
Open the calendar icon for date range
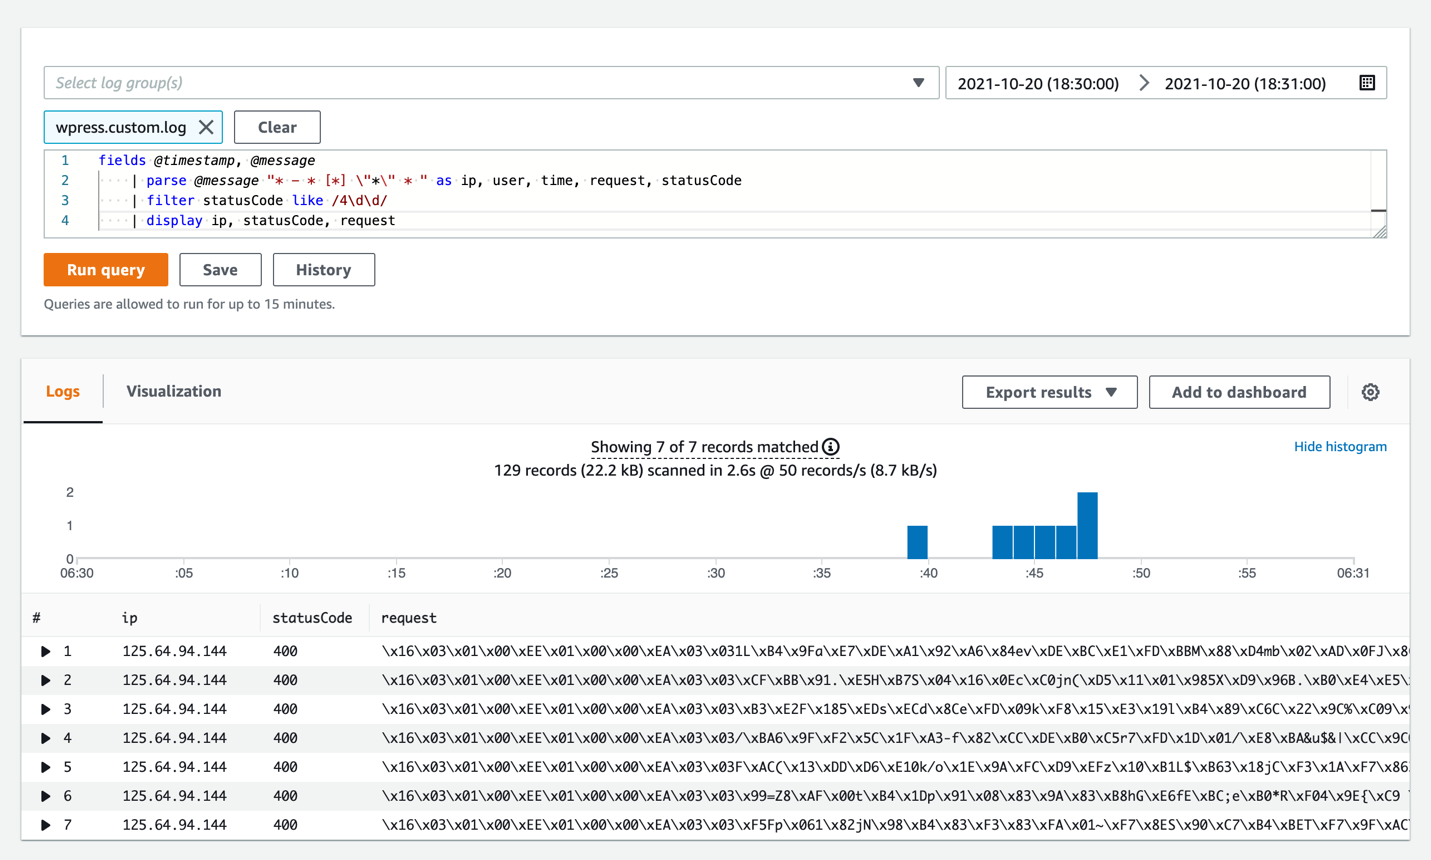pos(1367,82)
